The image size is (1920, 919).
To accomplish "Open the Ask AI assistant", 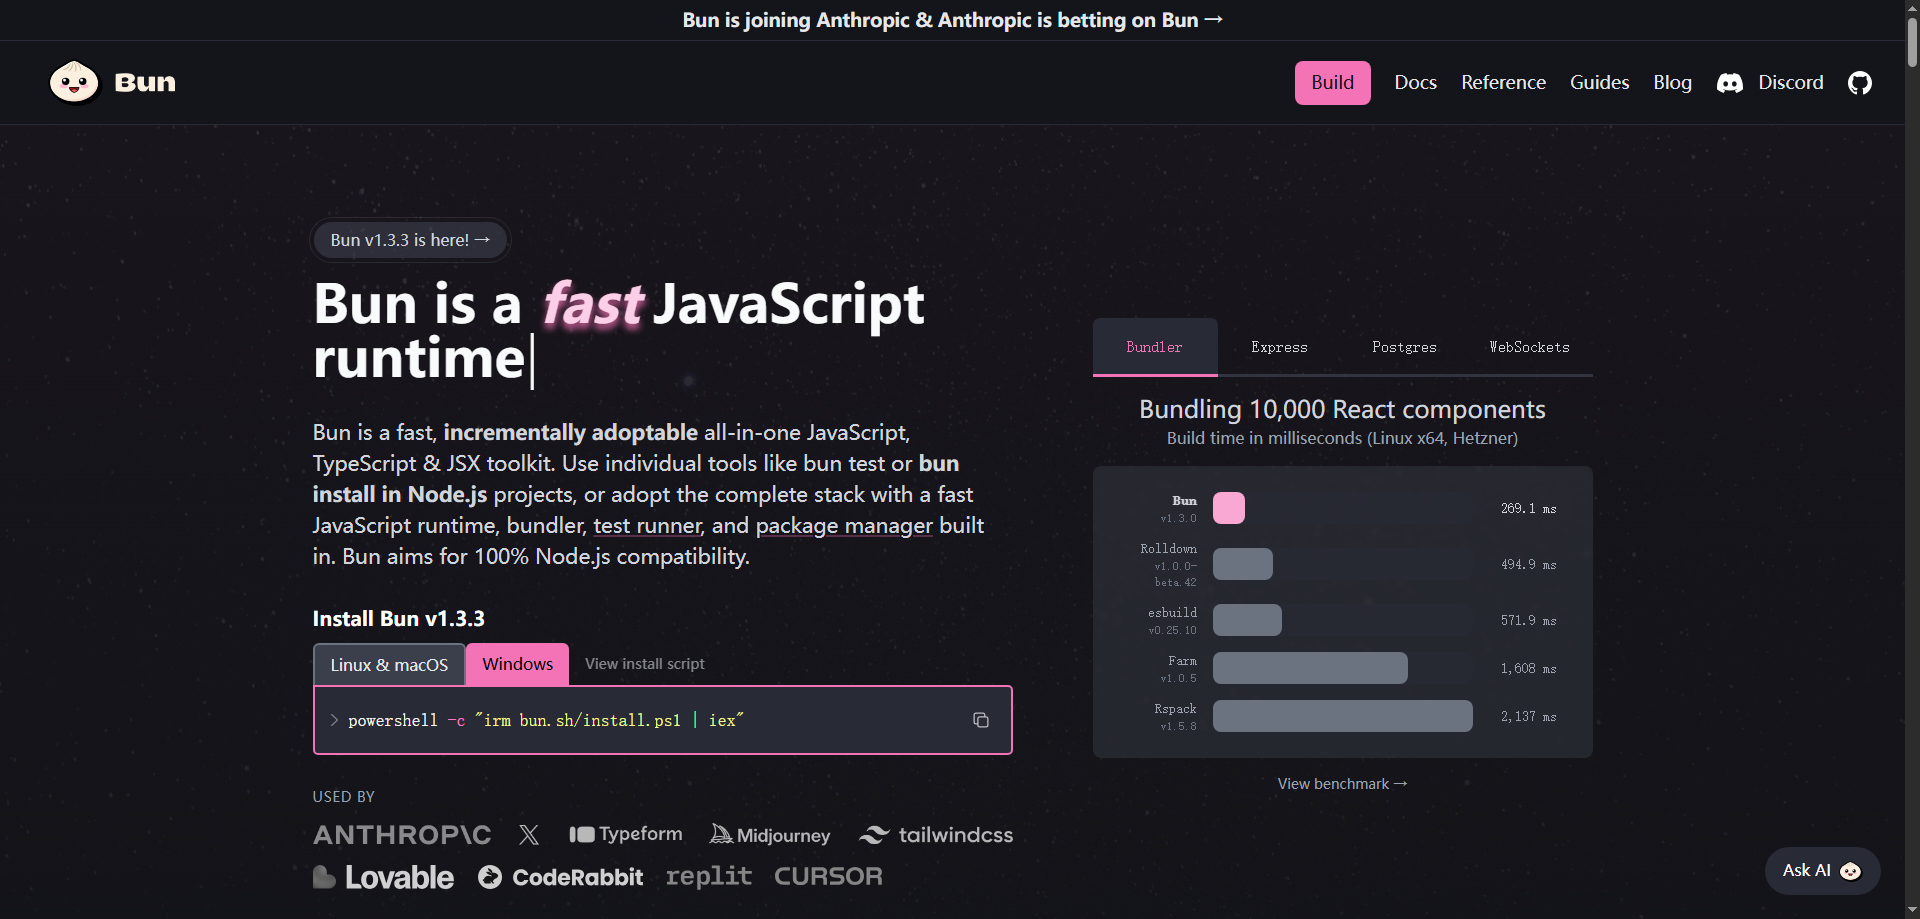I will (1821, 870).
